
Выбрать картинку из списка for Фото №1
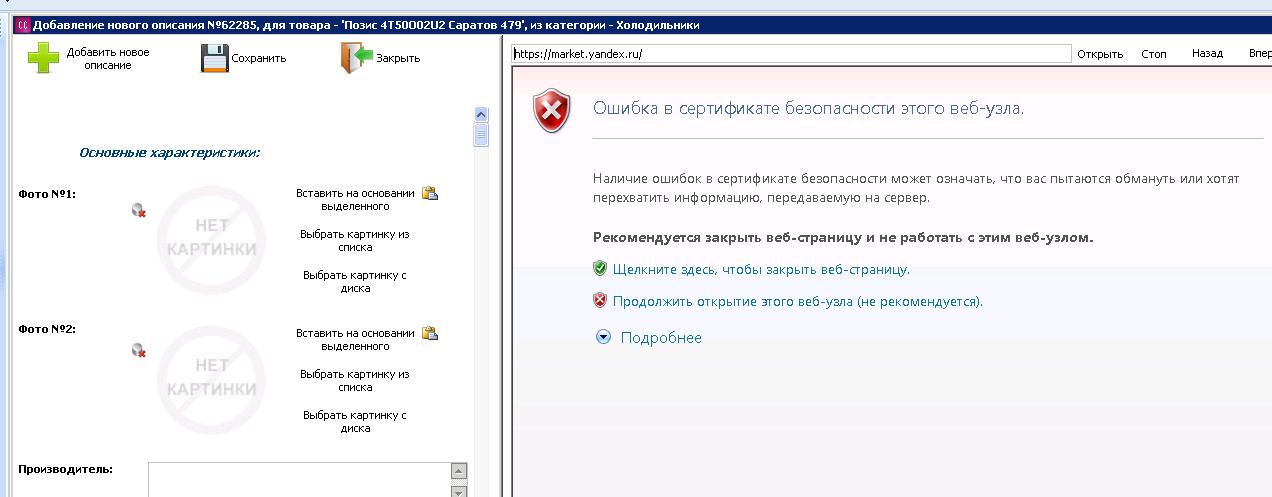point(355,241)
